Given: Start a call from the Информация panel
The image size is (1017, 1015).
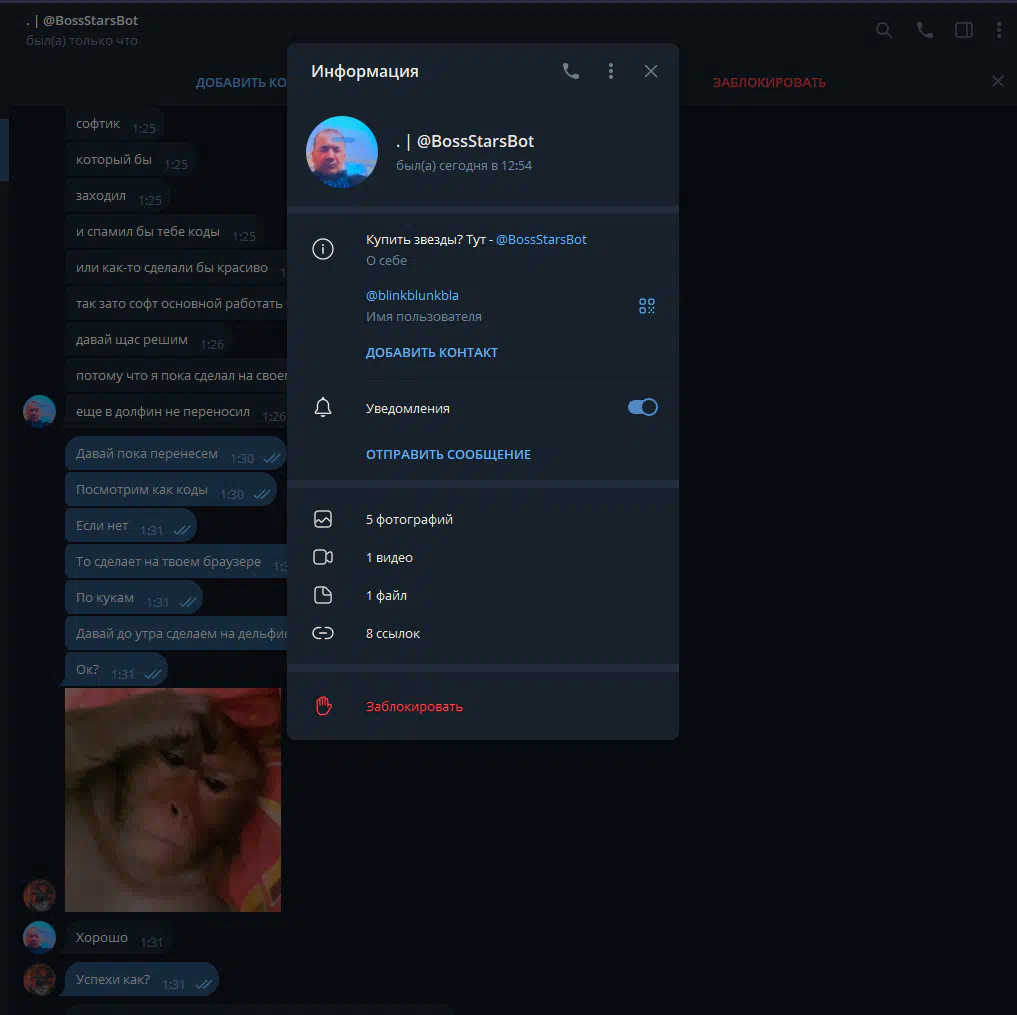Looking at the screenshot, I should (571, 71).
